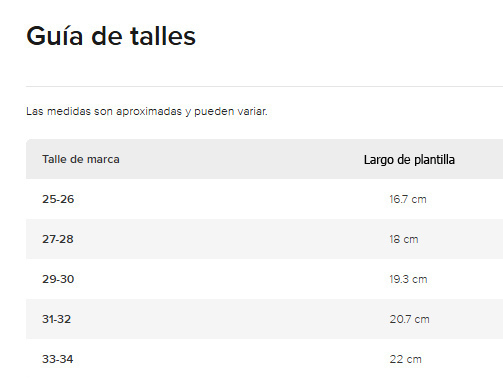This screenshot has height=386, width=503.
Task: Click the 27-28 size row label
Action: pyautogui.click(x=58, y=239)
